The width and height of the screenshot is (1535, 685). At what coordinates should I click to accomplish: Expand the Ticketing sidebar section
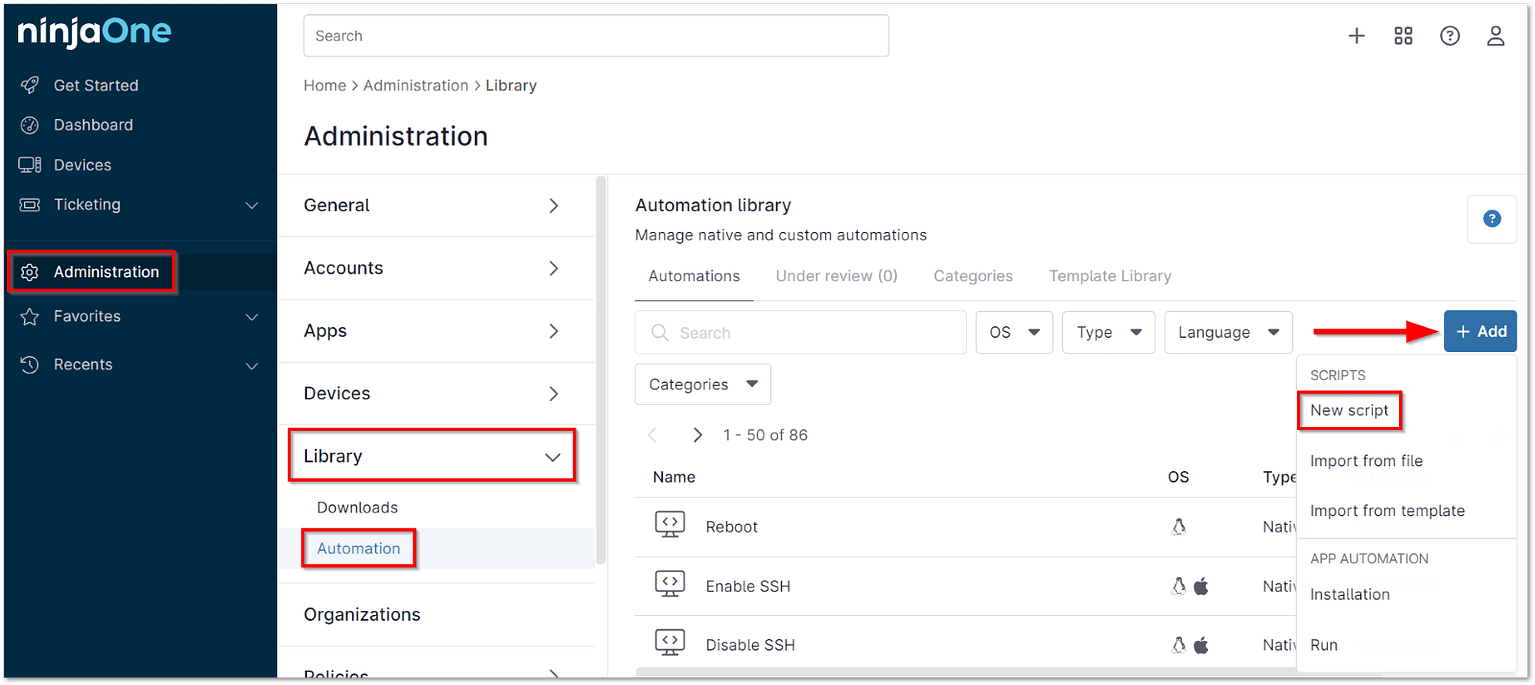251,205
